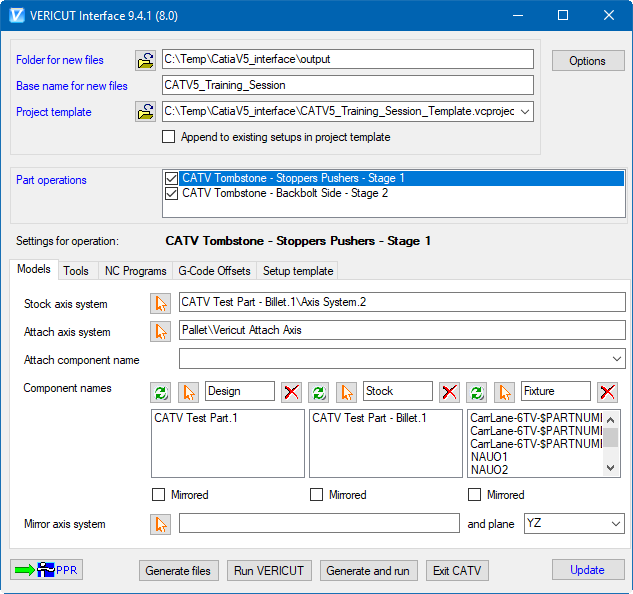This screenshot has height=594, width=633.
Task: Select NAUO1 in the Fixture list
Action: [489, 457]
